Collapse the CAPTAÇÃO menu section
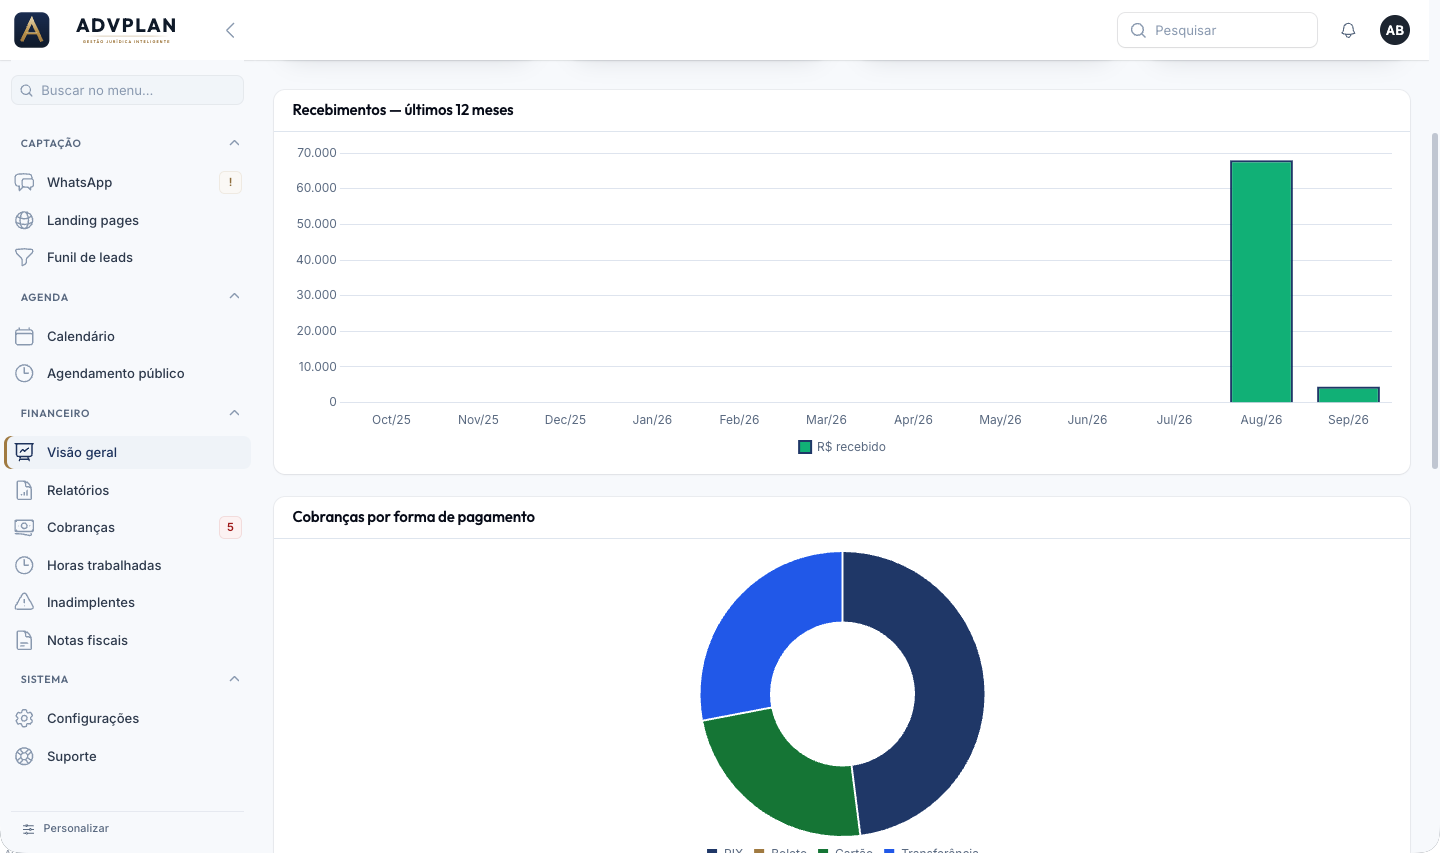The width and height of the screenshot is (1440, 853). coord(234,143)
